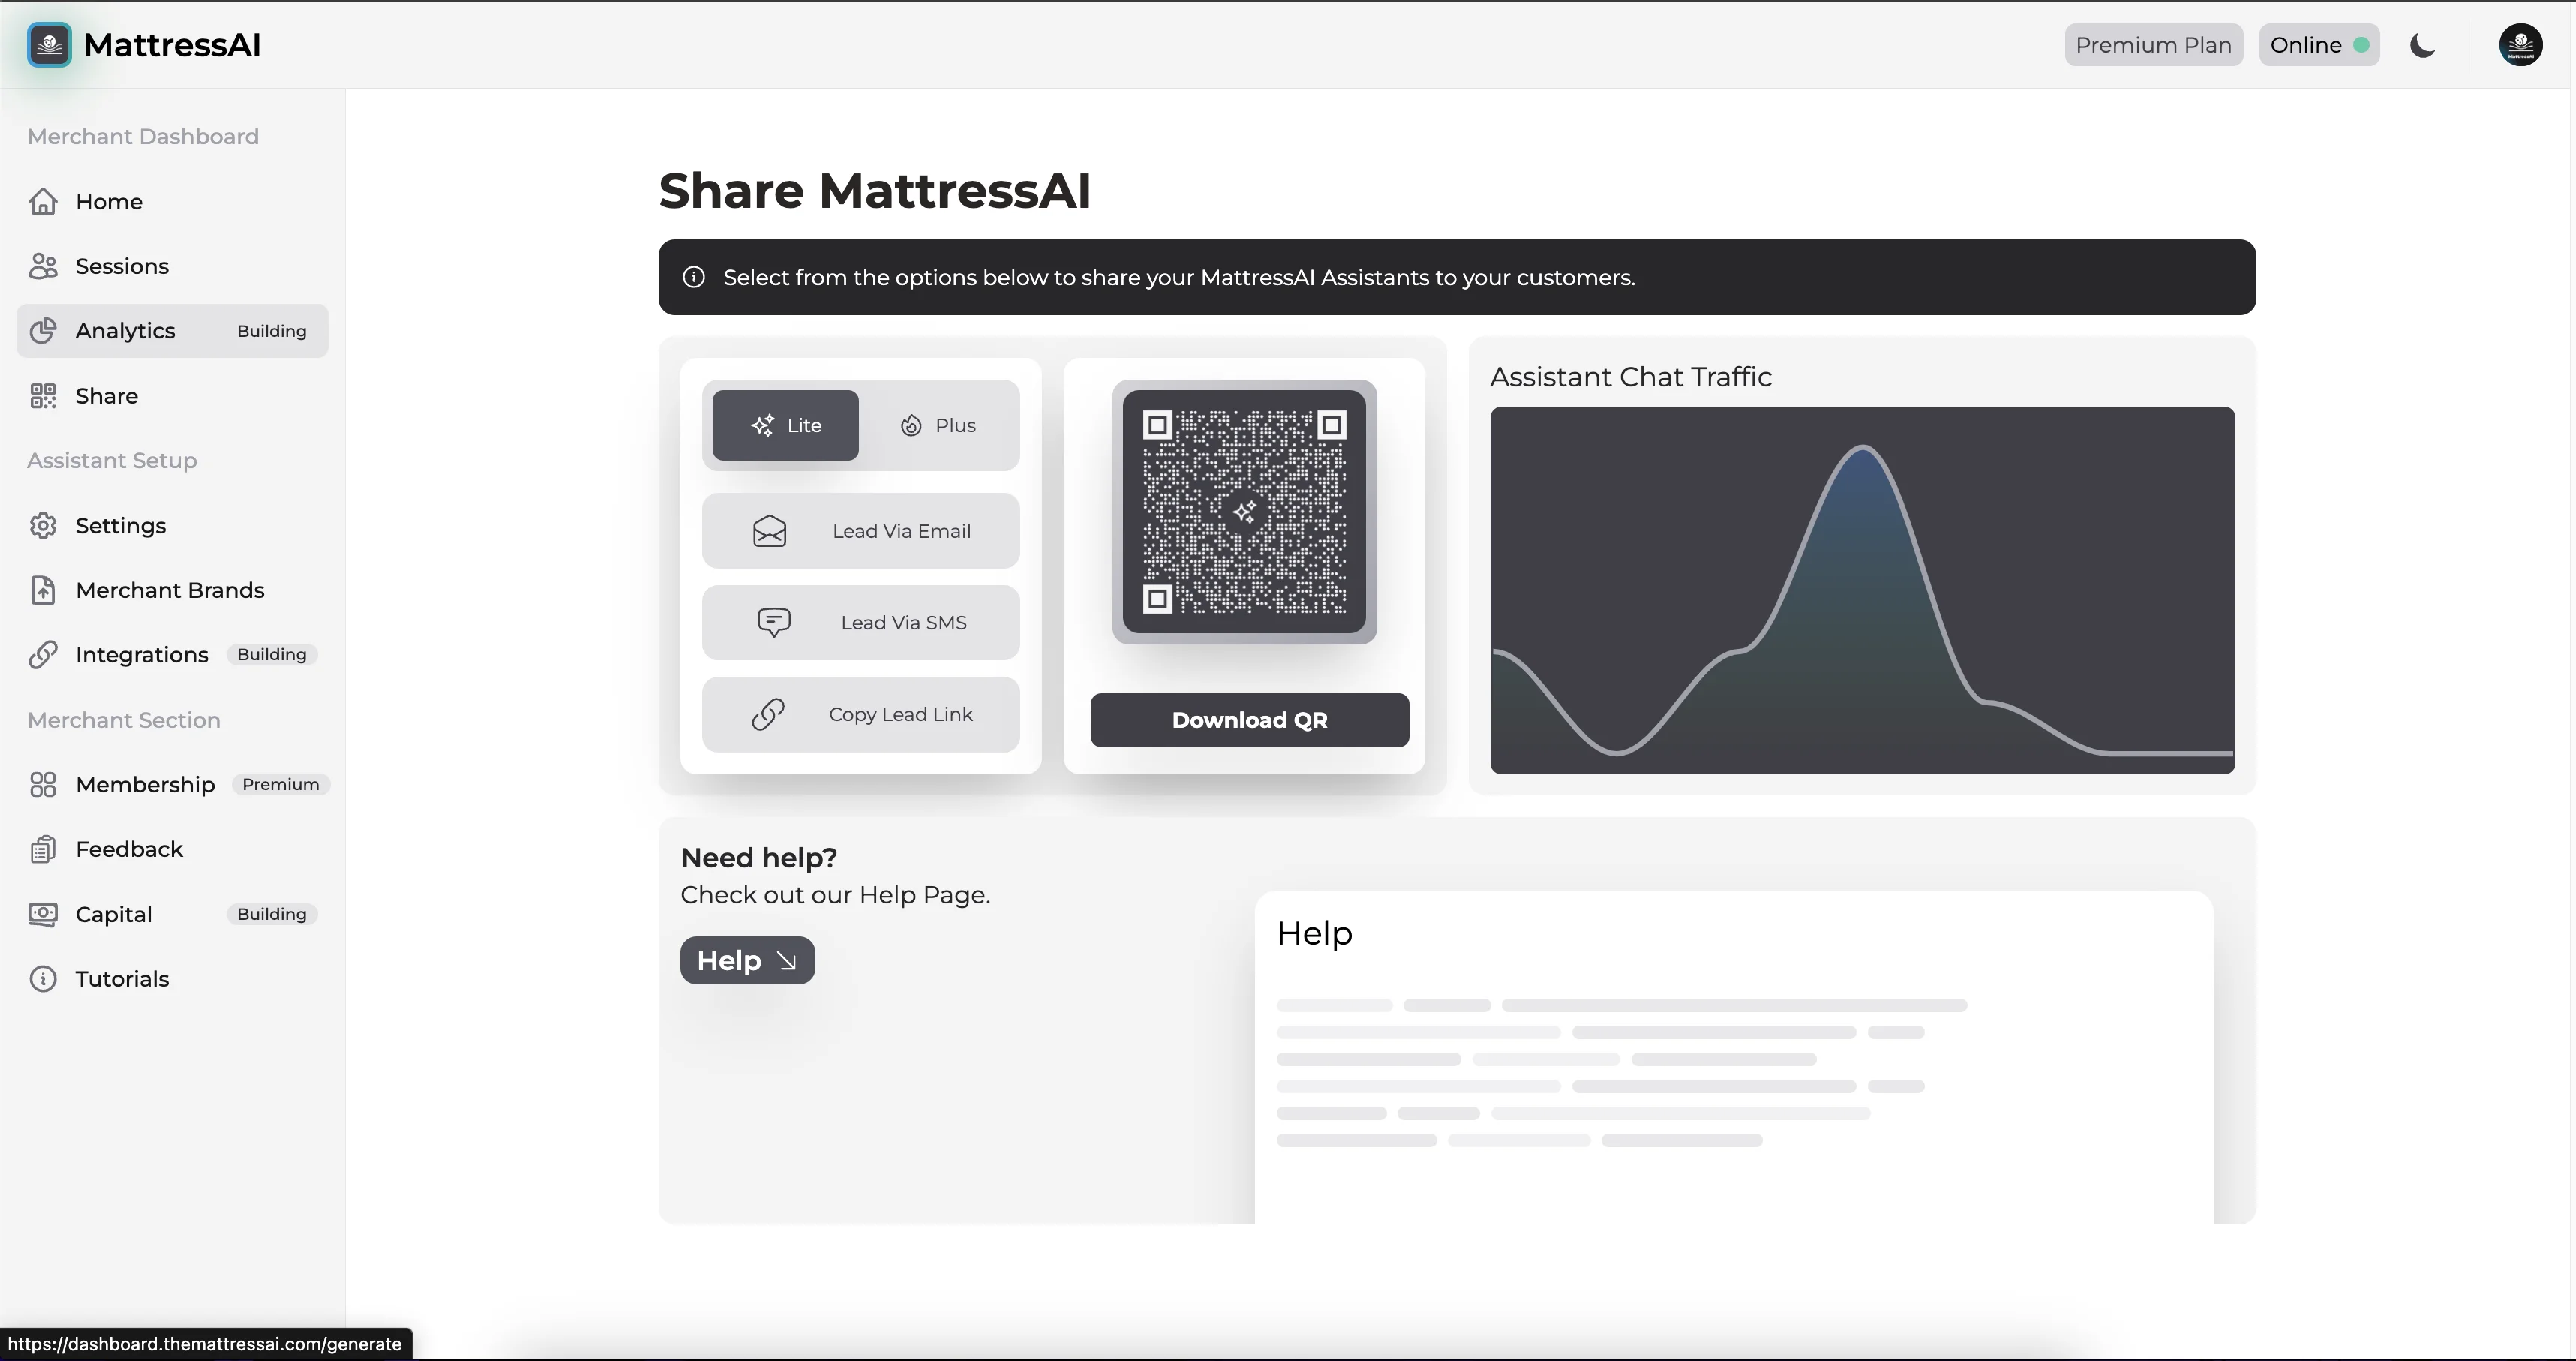
Task: Open Tutorials from the sidebar
Action: click(x=172, y=979)
